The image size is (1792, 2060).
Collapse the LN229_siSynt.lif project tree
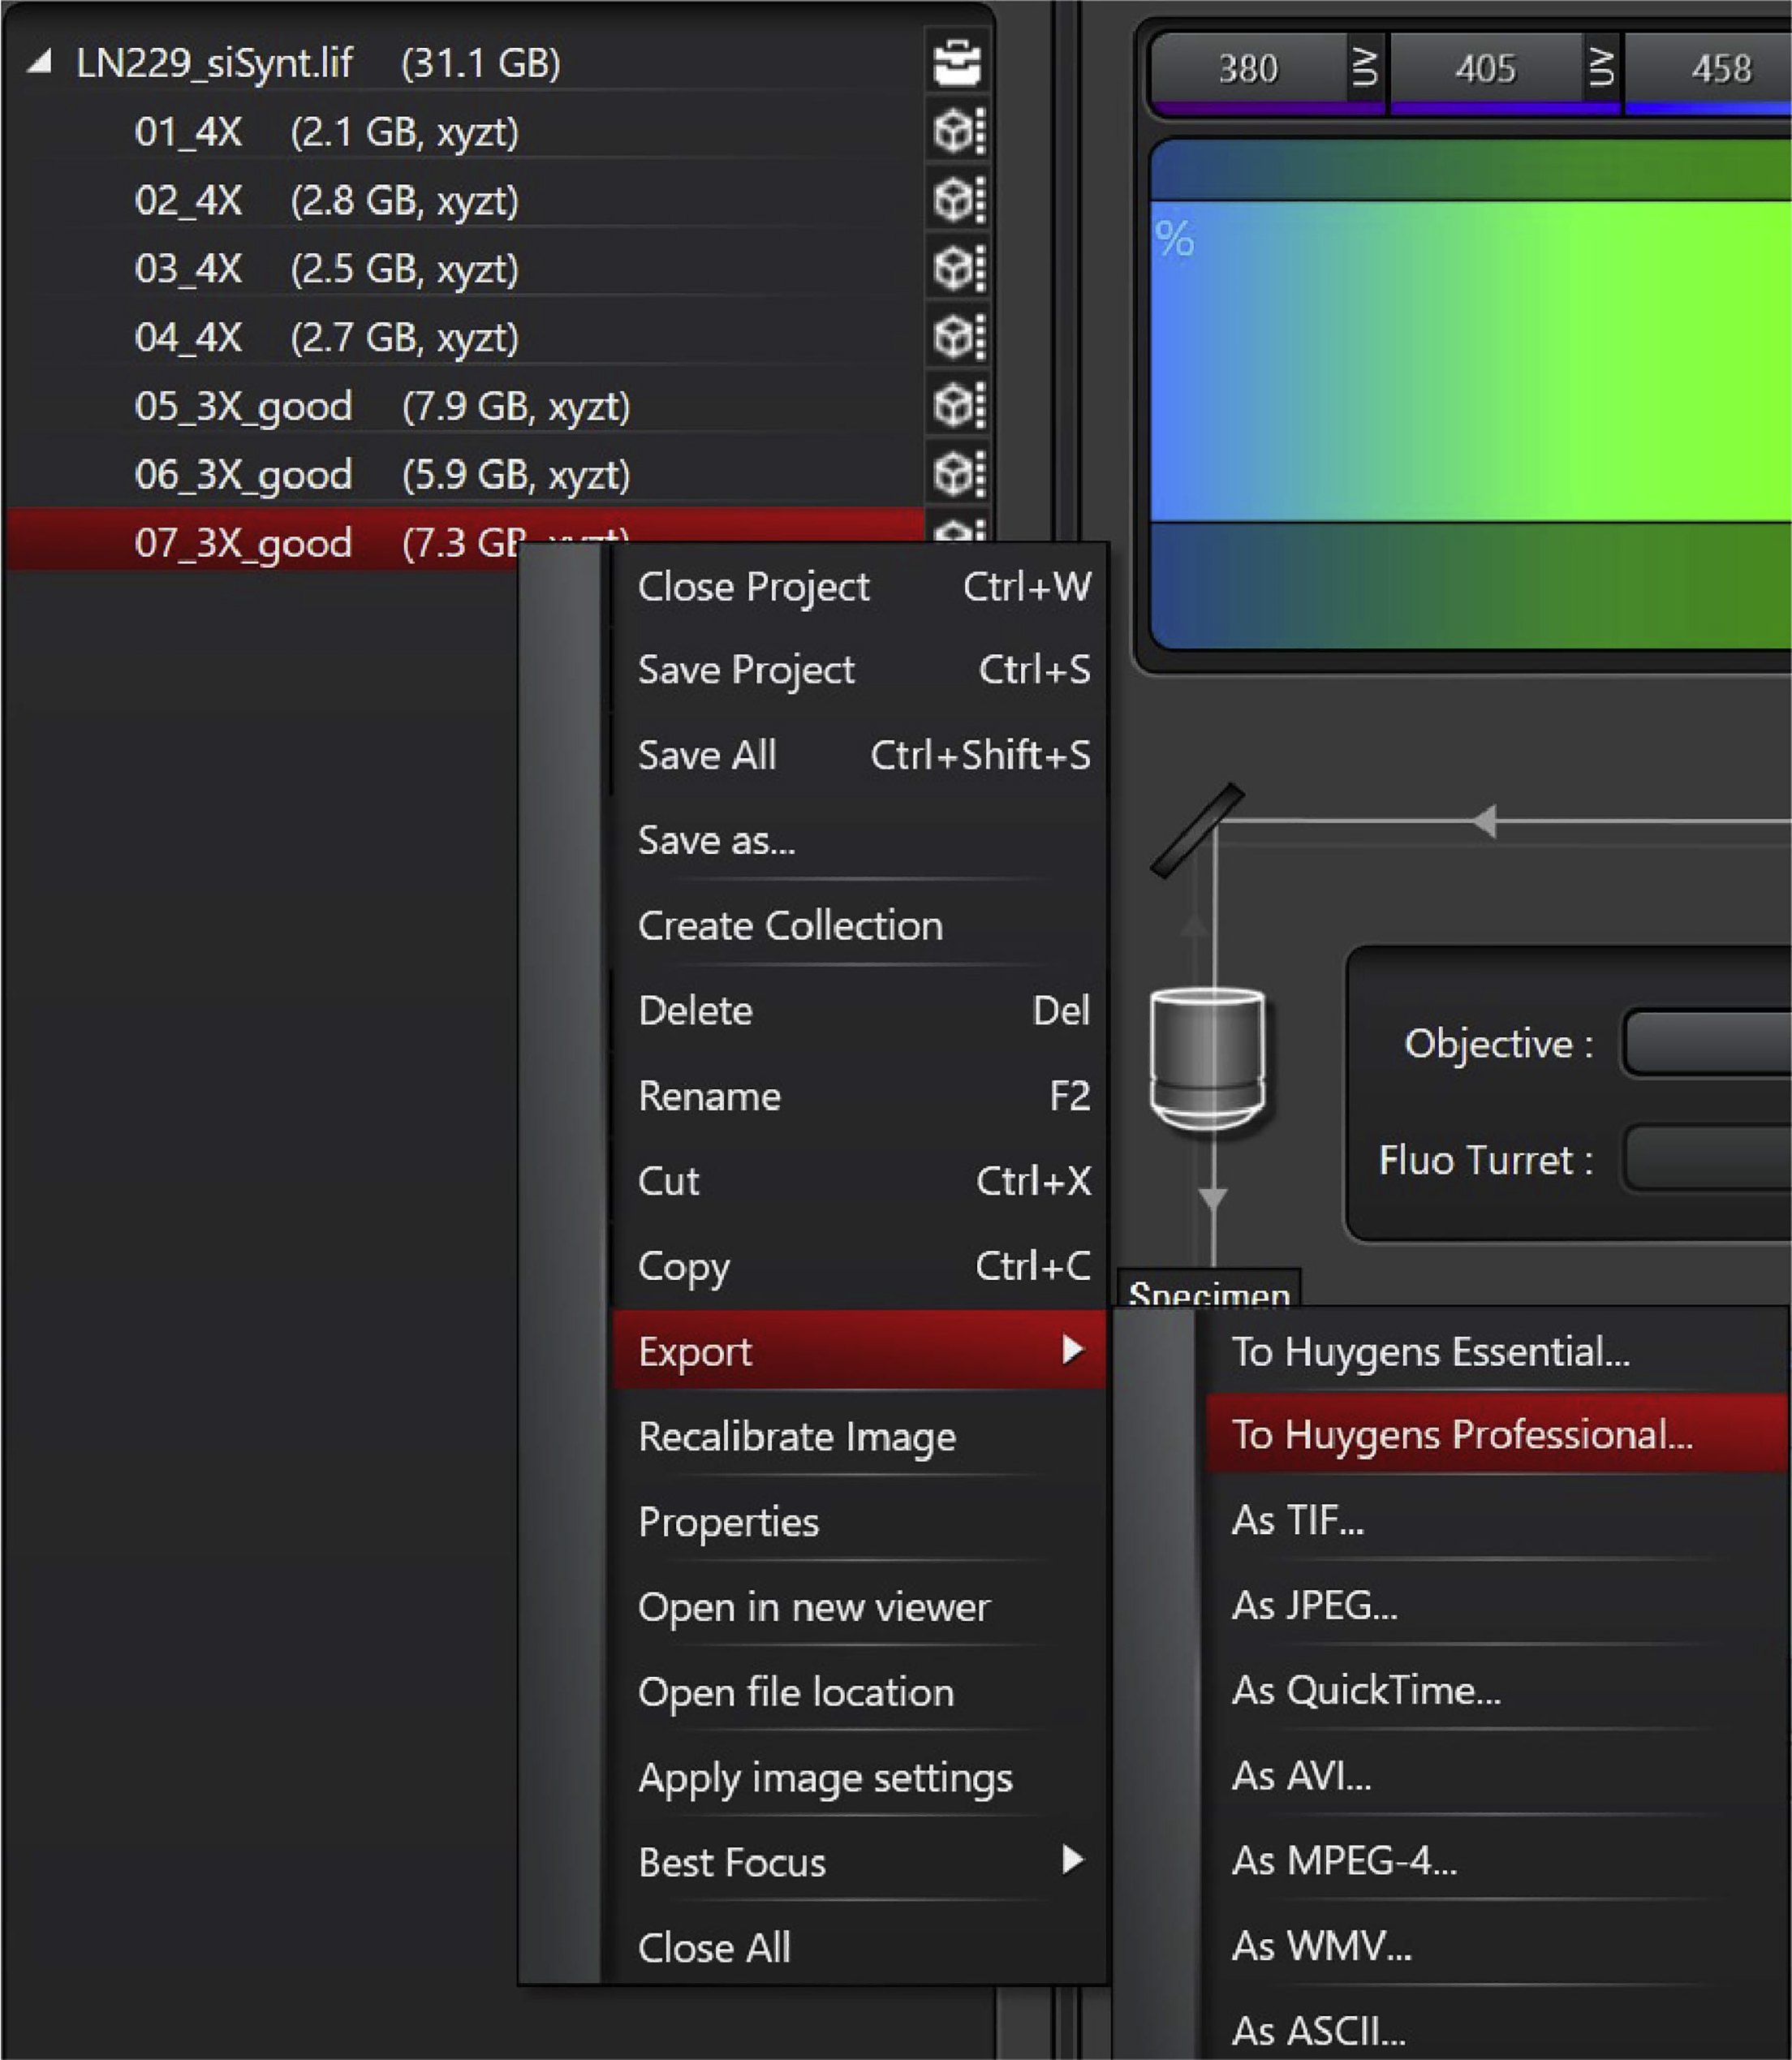(x=39, y=63)
